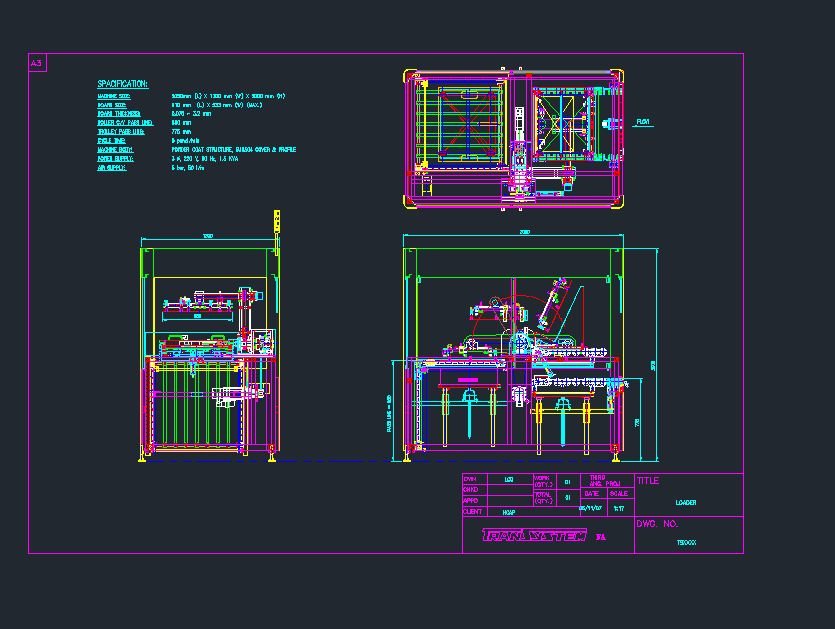Click the TRANSYSTEM company logo

click(x=533, y=536)
